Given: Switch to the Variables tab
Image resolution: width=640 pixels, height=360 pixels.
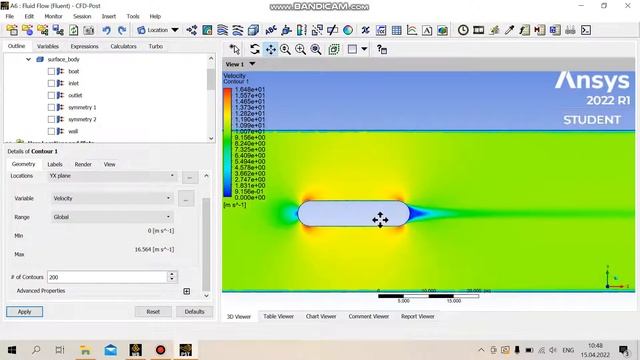Looking at the screenshot, I should coord(48,47).
